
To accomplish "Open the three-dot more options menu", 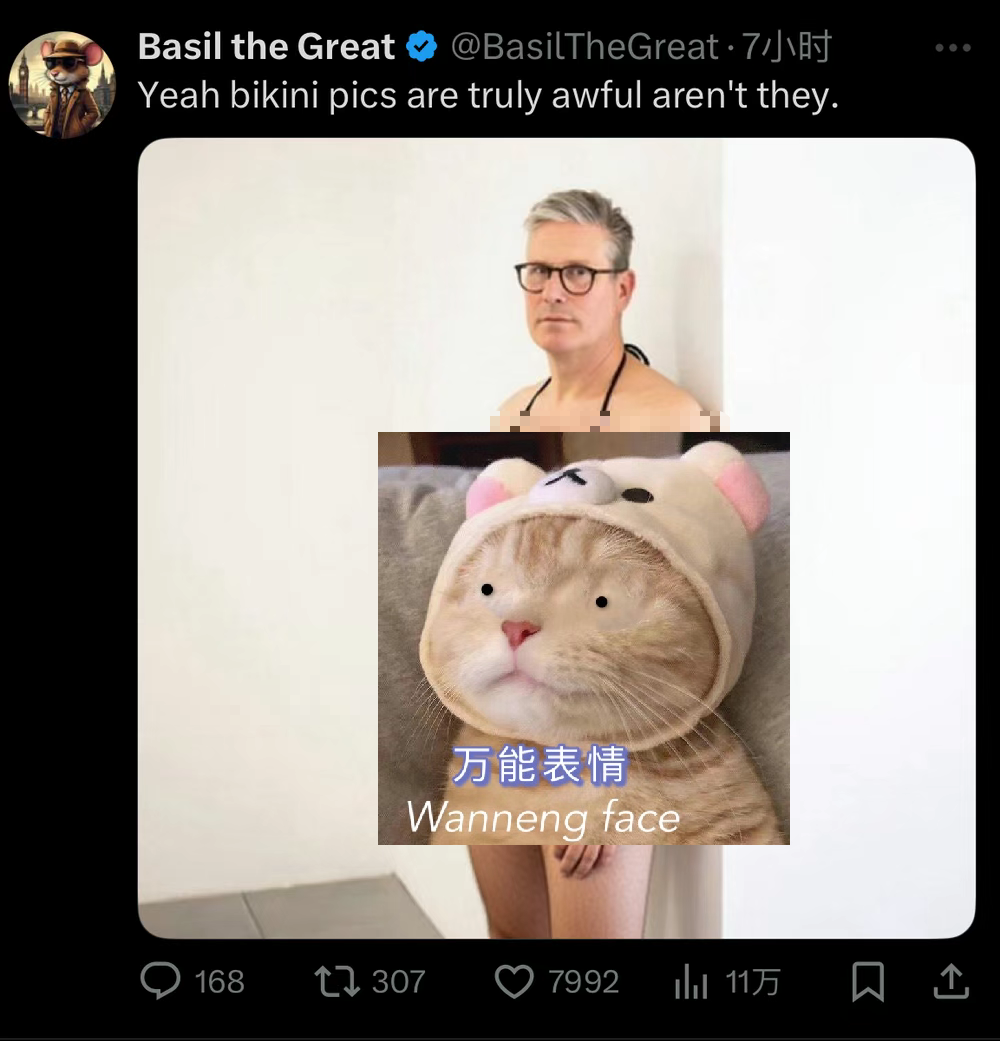I will pos(954,48).
